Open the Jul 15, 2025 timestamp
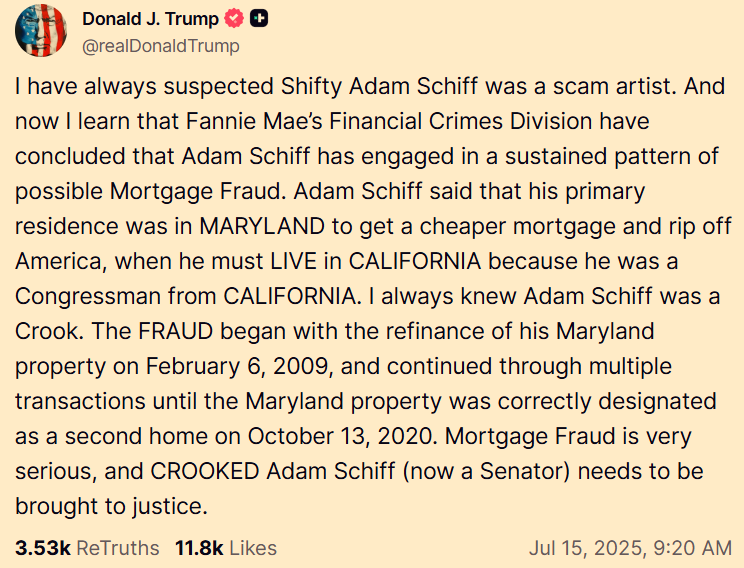 (631, 548)
